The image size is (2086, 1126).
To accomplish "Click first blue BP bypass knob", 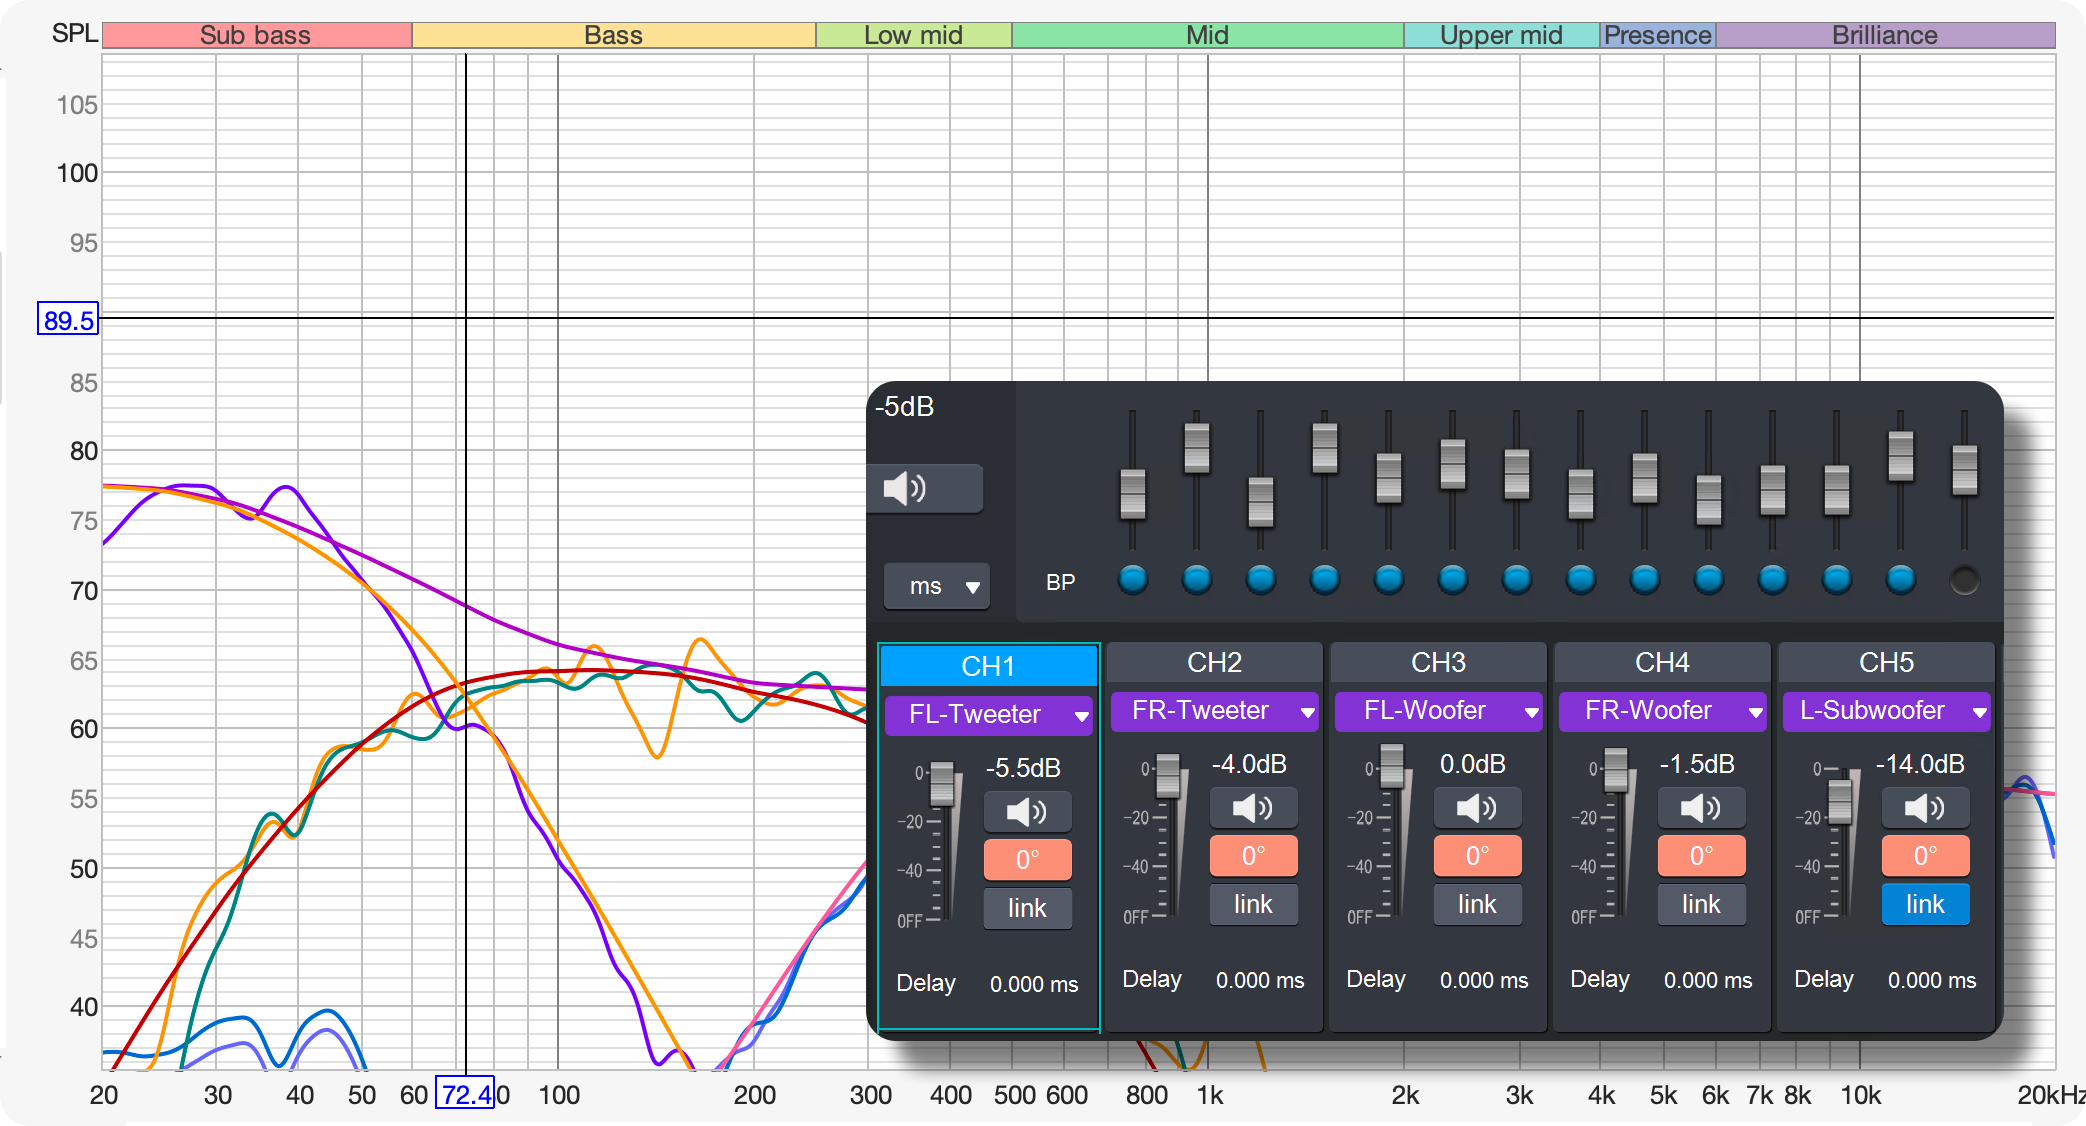I will [x=1132, y=579].
